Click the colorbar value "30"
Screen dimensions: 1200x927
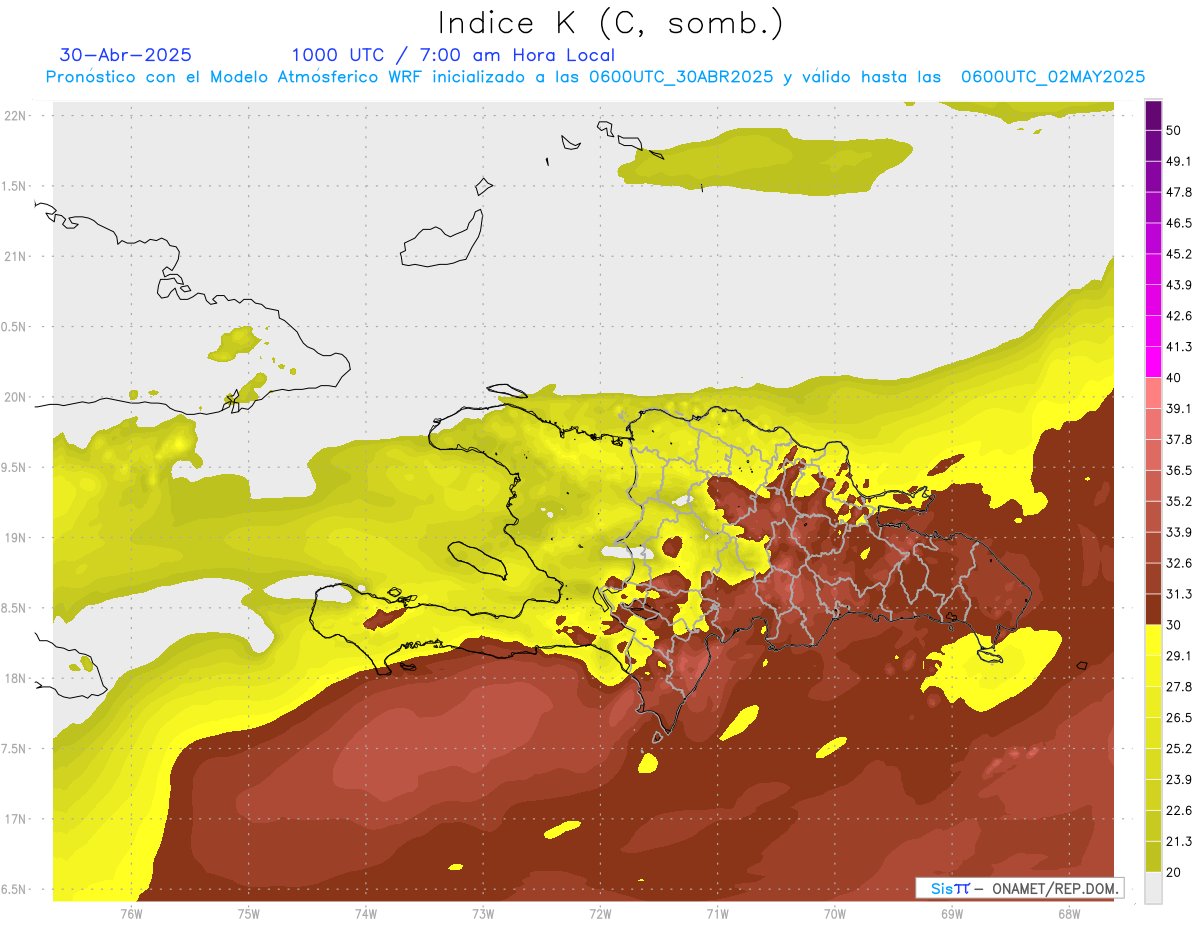(1174, 625)
